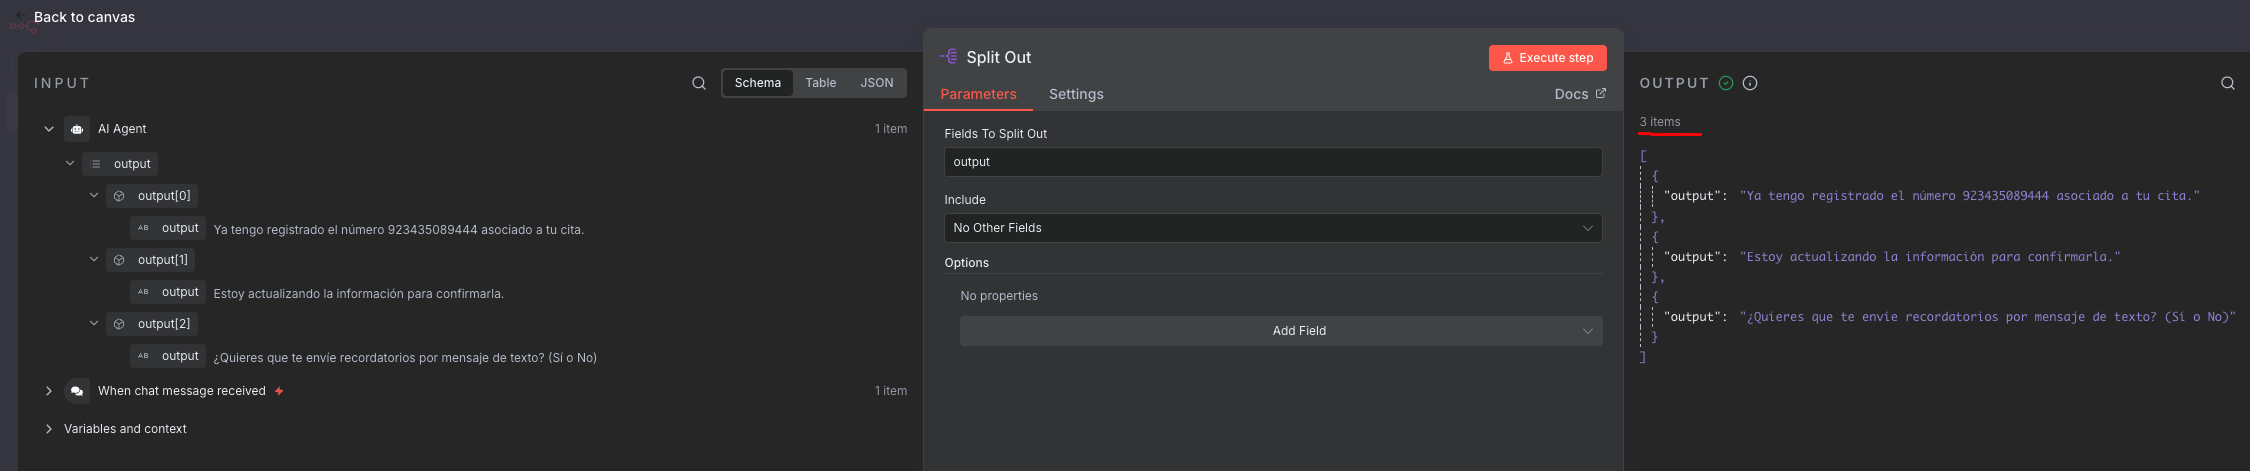2250x471 pixels.
Task: Expand When chat message received node
Action: pos(48,391)
